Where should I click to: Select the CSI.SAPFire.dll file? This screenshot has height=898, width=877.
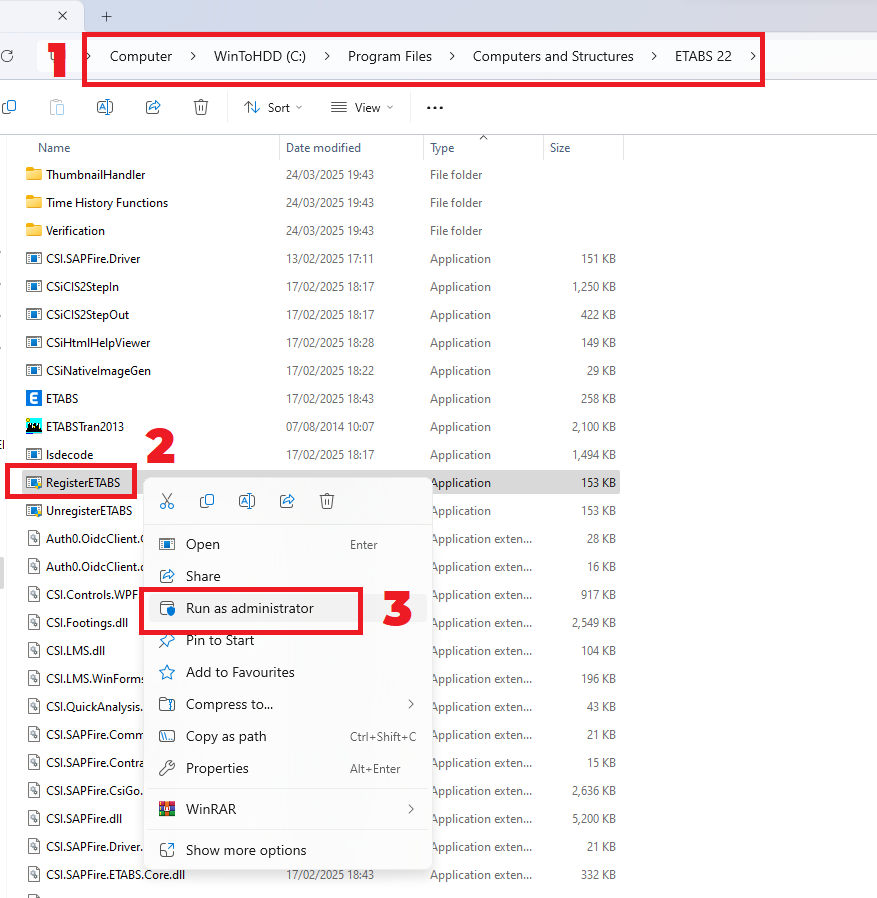[84, 818]
